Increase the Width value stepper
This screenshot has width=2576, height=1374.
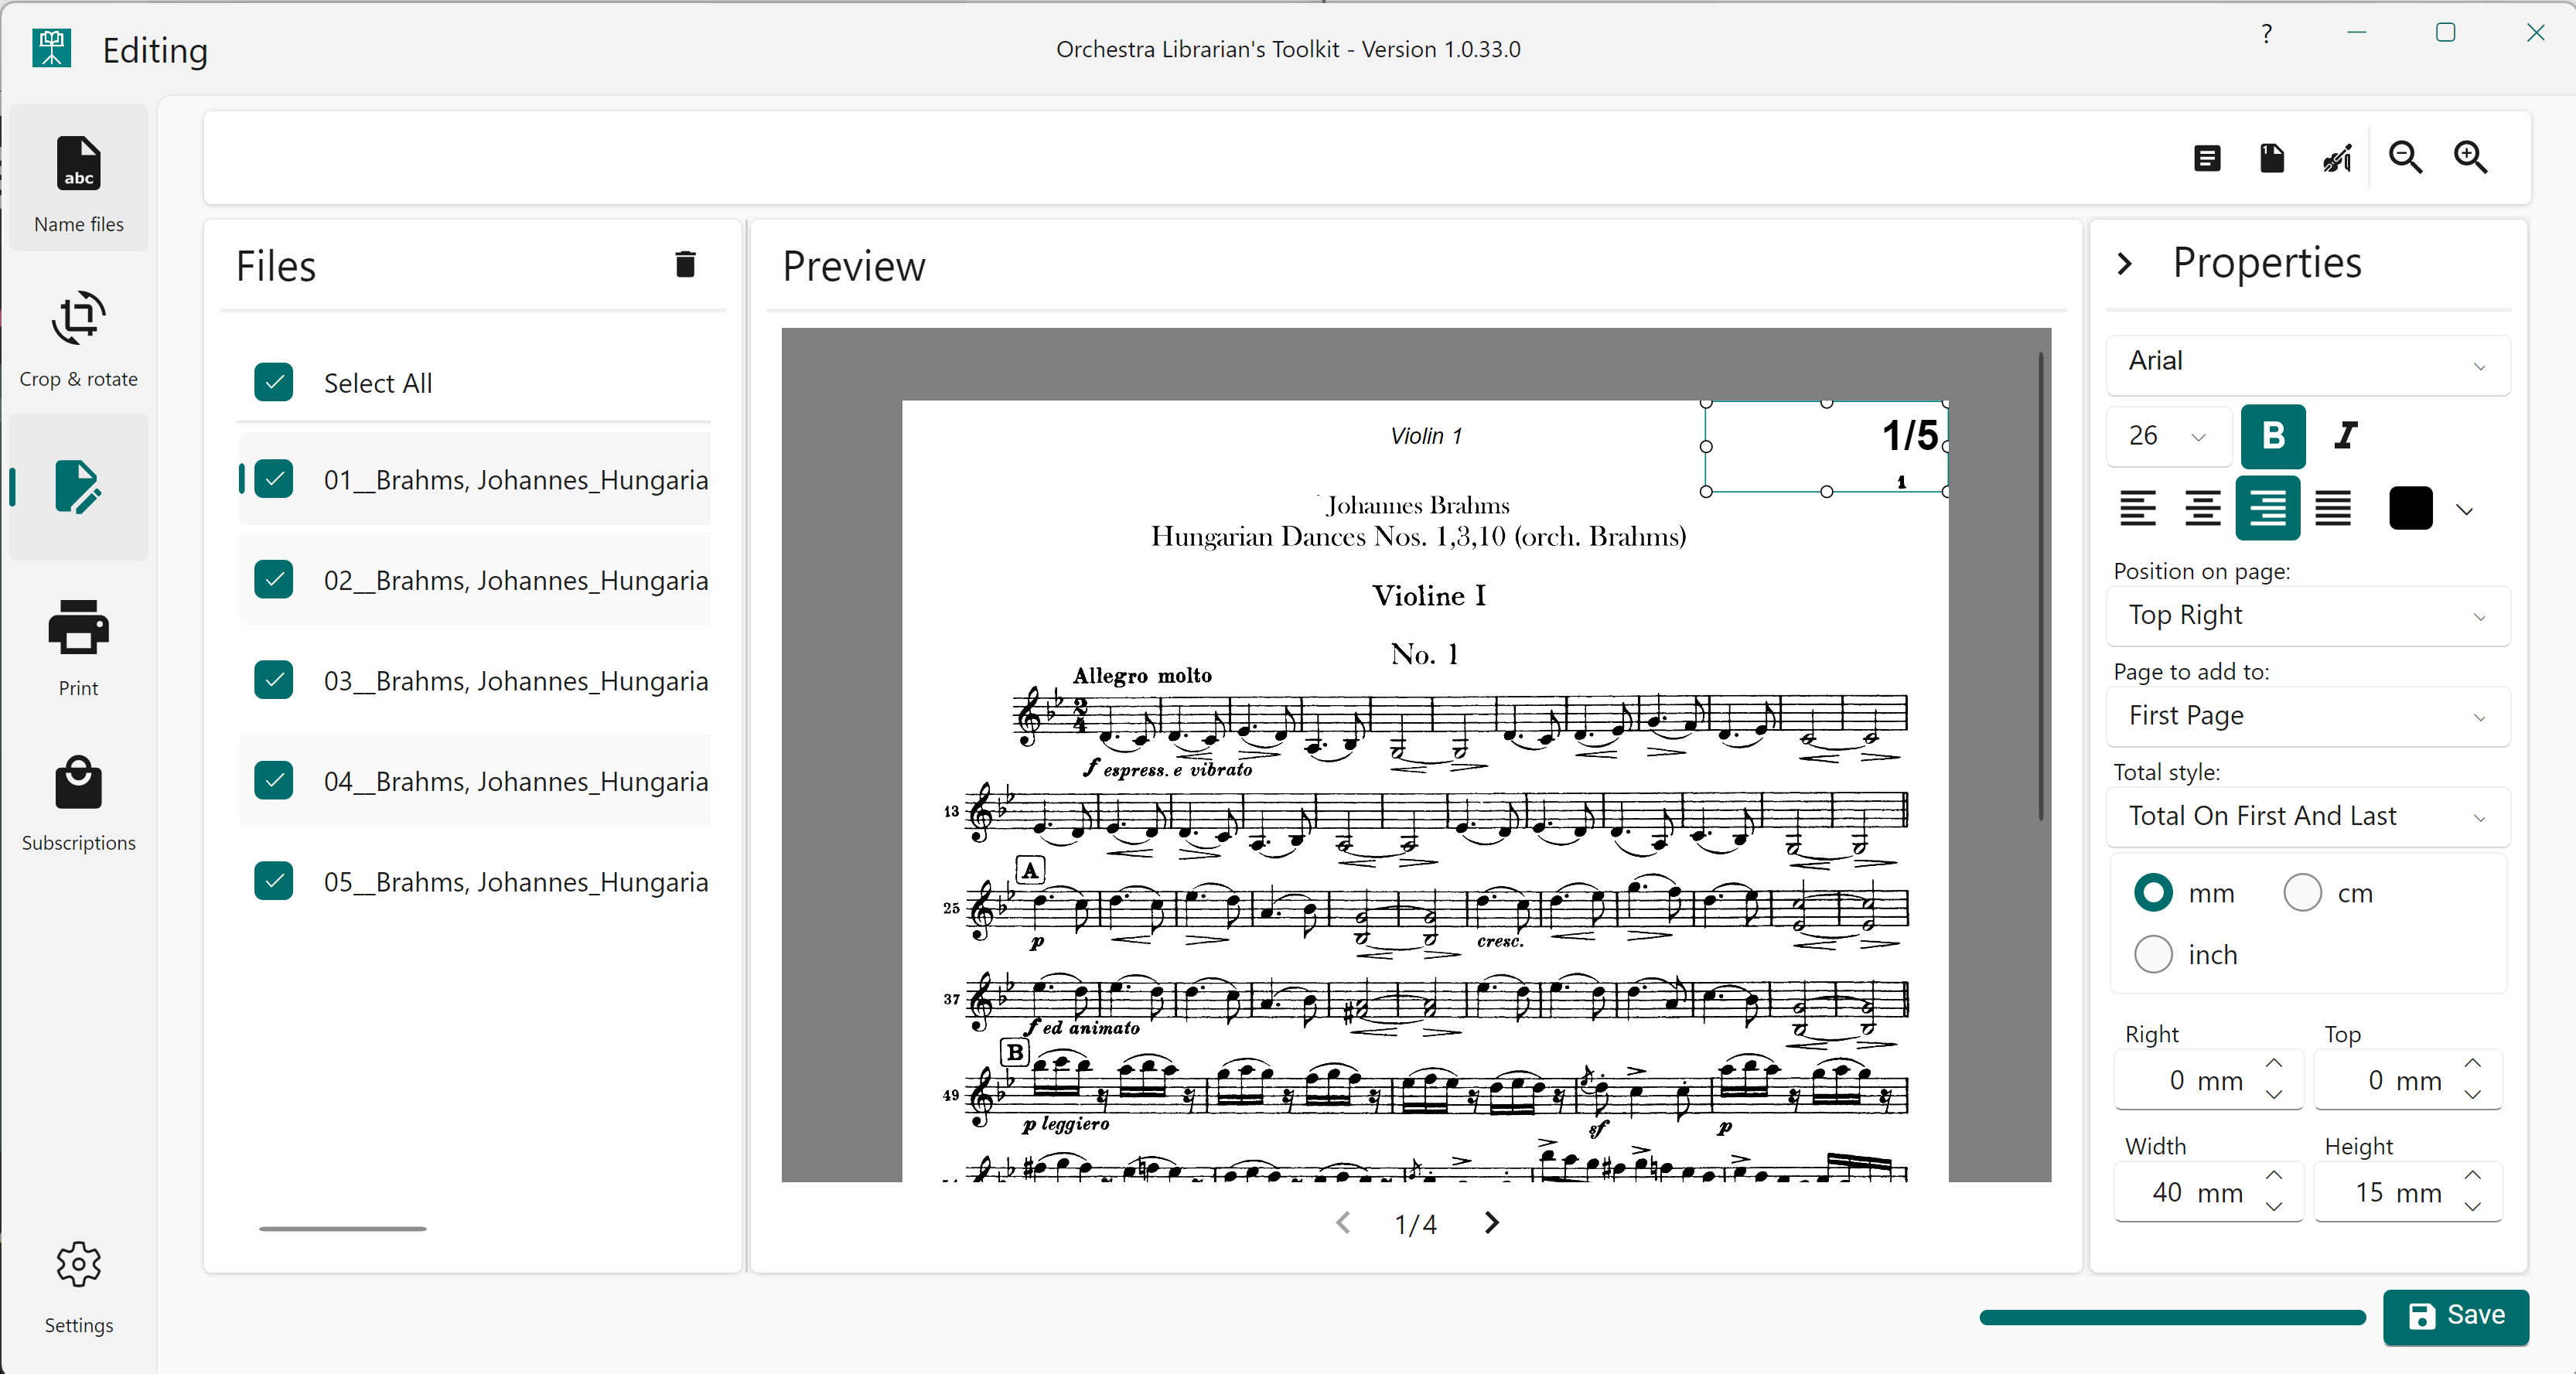pos(2273,1175)
